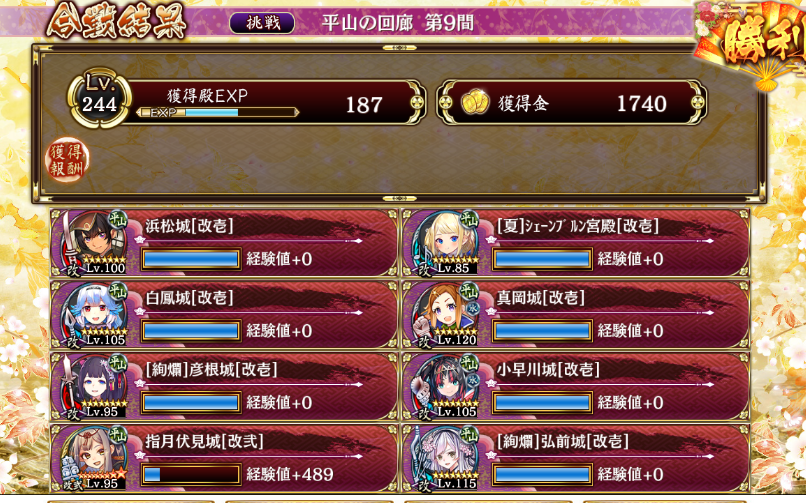The height and width of the screenshot is (503, 807).
Task: Open the 彦根城 character portrait
Action: coord(95,387)
